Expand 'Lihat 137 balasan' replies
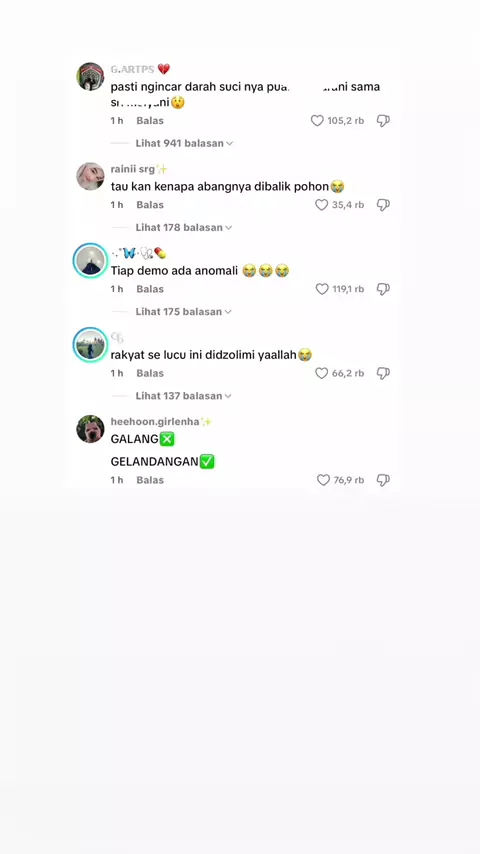Image resolution: width=480 pixels, height=854 pixels. click(184, 396)
